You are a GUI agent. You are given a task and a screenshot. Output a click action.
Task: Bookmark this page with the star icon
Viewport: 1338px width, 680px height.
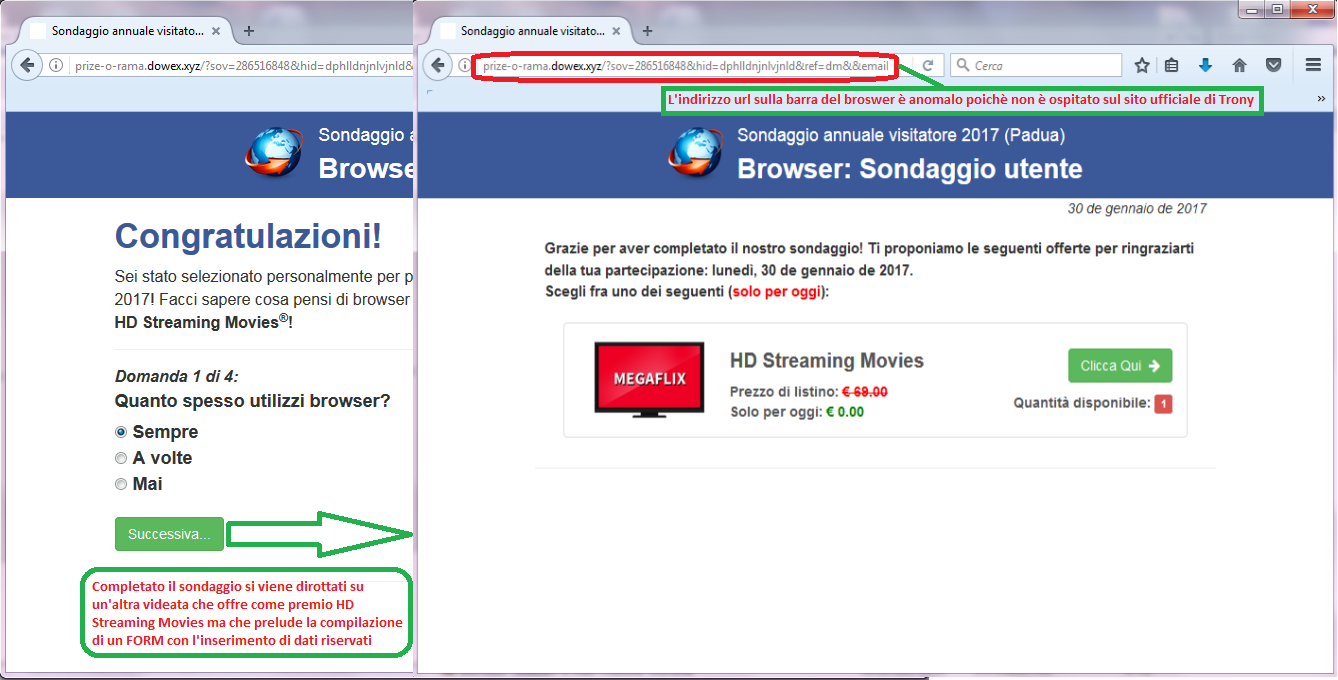click(1142, 65)
